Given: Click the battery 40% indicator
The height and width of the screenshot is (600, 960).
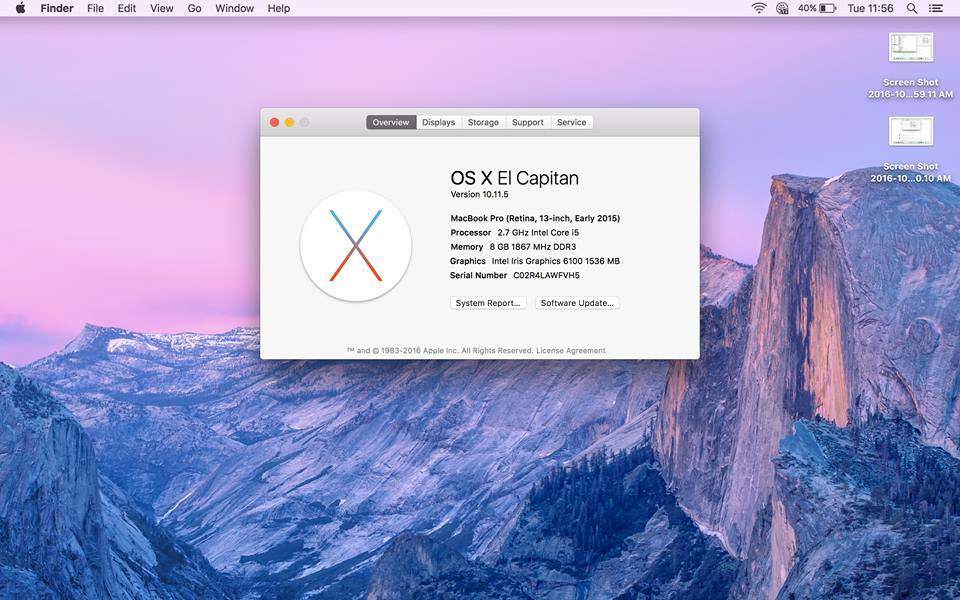Looking at the screenshot, I should coord(817,9).
